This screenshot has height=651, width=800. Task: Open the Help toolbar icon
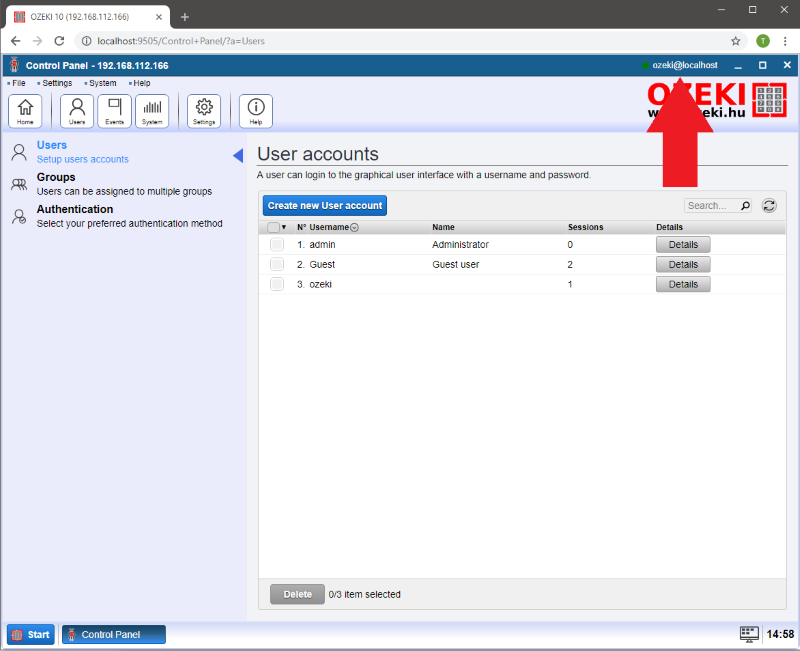coord(256,110)
